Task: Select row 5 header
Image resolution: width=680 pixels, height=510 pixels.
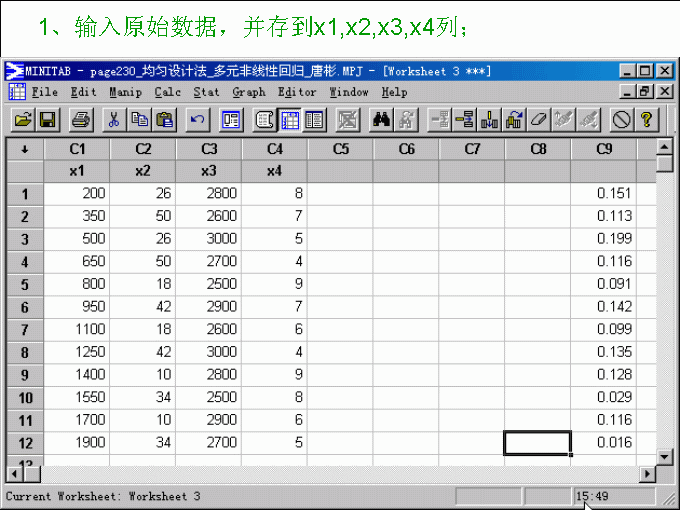Action: [24, 282]
